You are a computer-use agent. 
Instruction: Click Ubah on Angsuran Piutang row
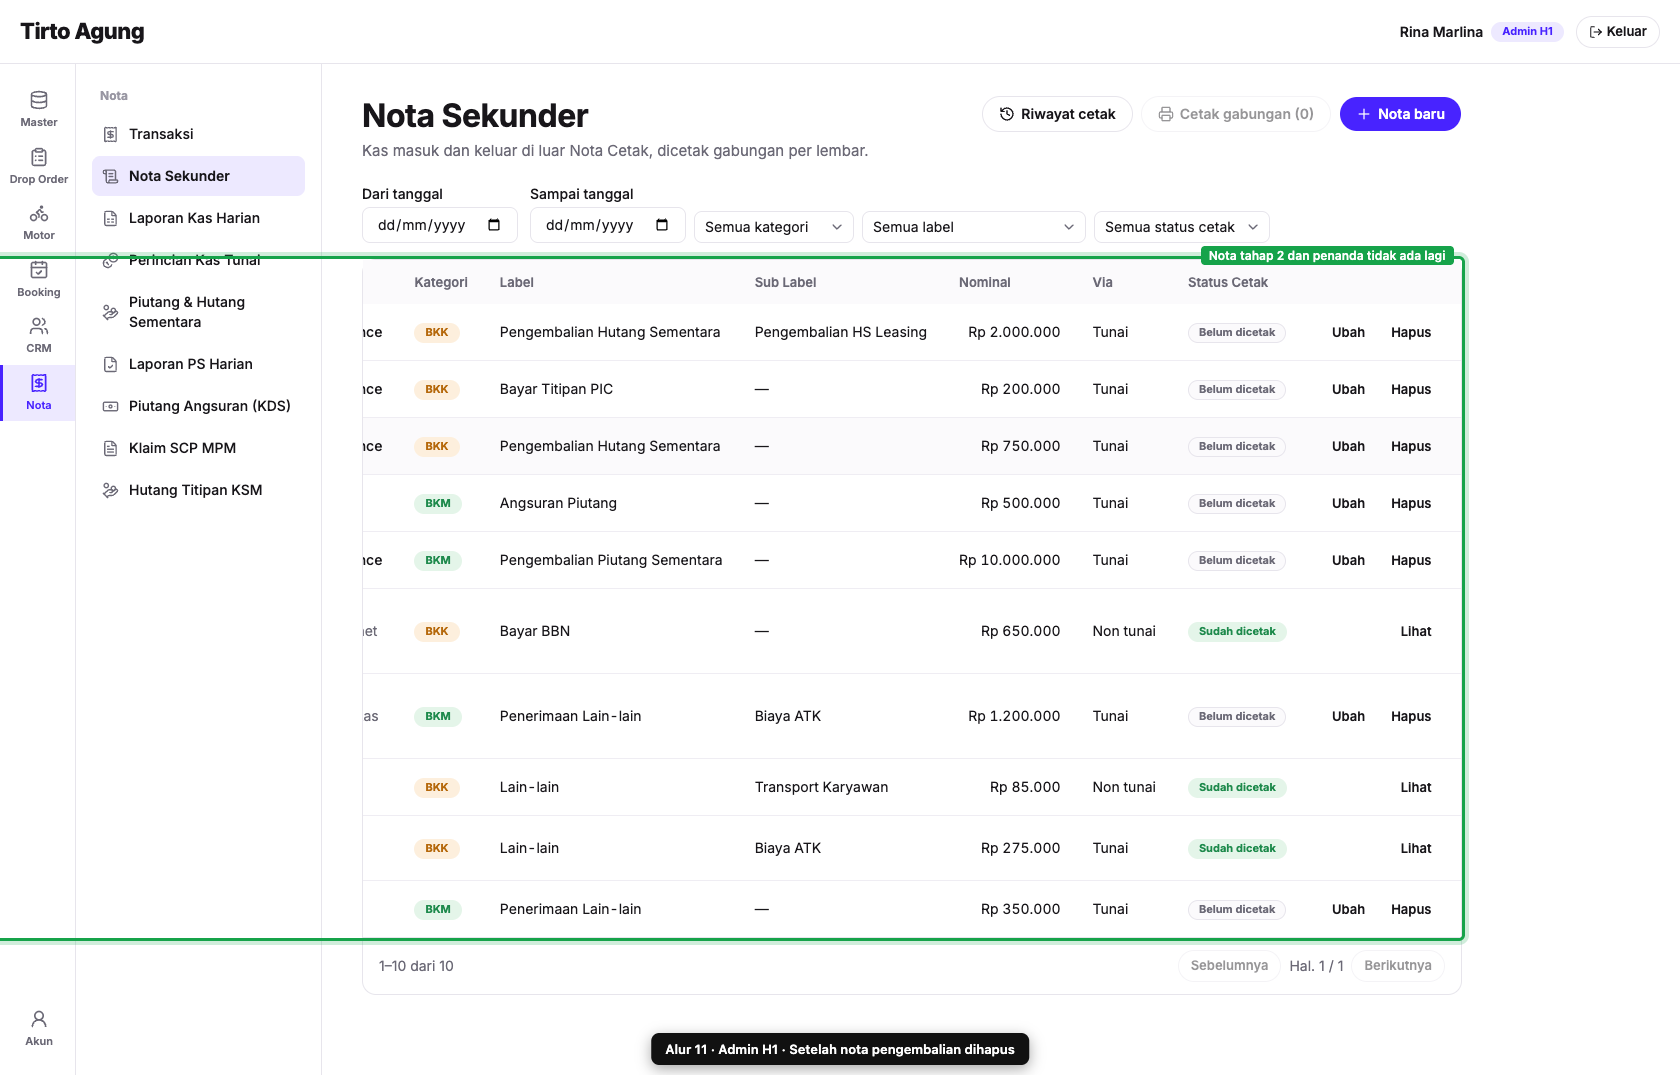pos(1348,503)
